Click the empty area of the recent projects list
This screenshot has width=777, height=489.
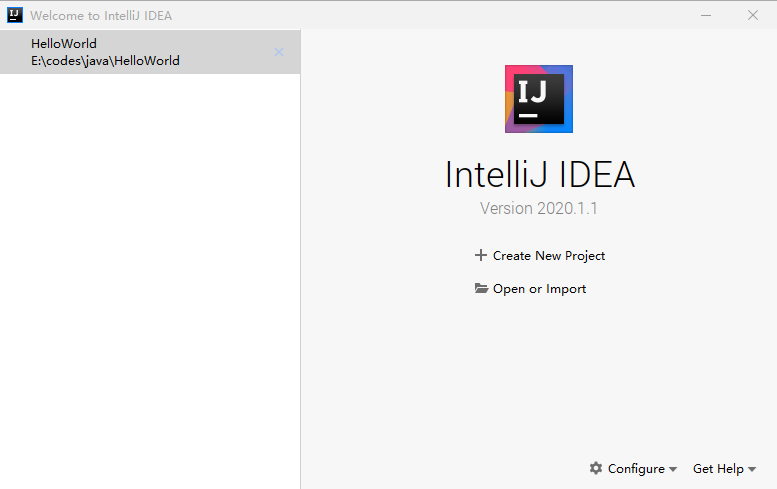150,280
